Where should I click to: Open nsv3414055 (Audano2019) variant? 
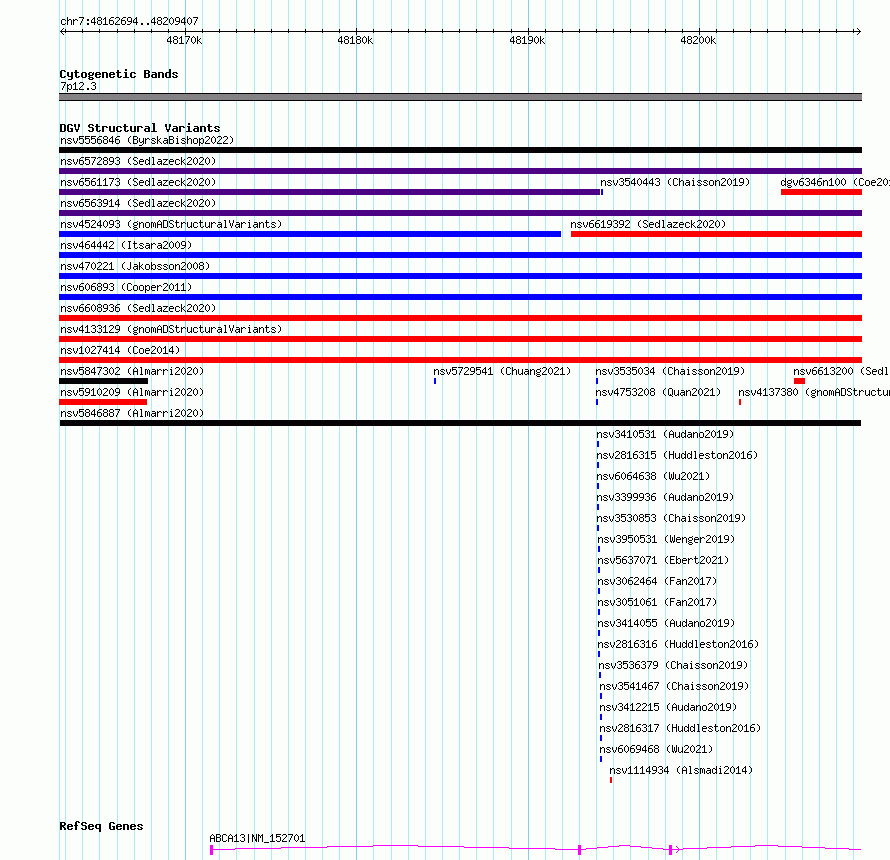(666, 623)
